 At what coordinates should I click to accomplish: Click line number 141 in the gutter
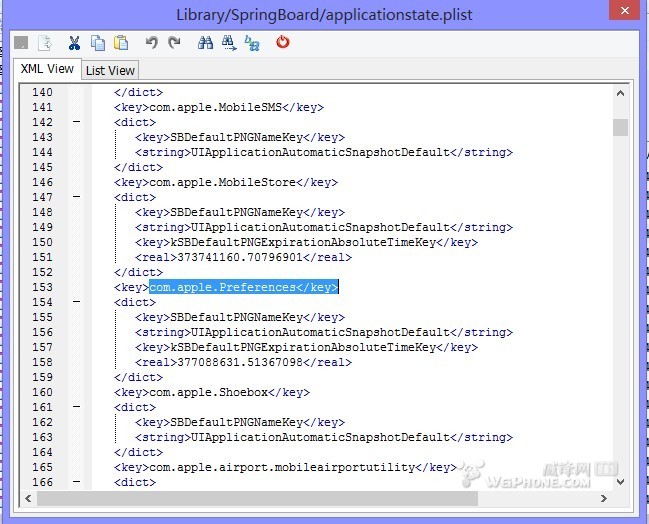click(43, 107)
